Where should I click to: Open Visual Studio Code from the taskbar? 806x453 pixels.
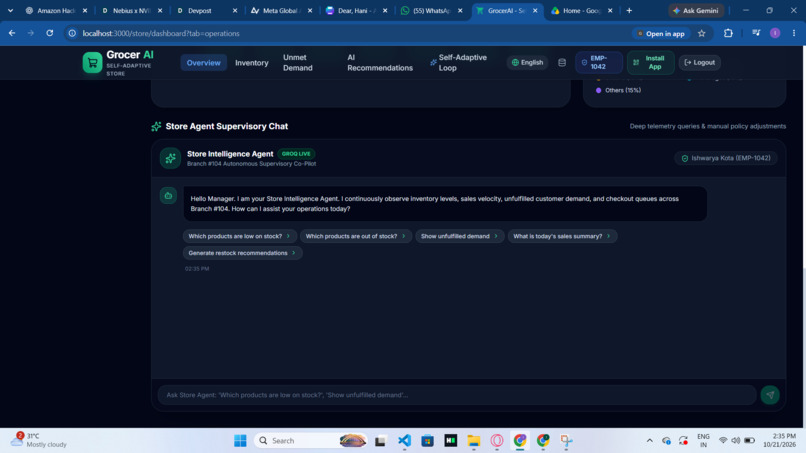(x=404, y=441)
